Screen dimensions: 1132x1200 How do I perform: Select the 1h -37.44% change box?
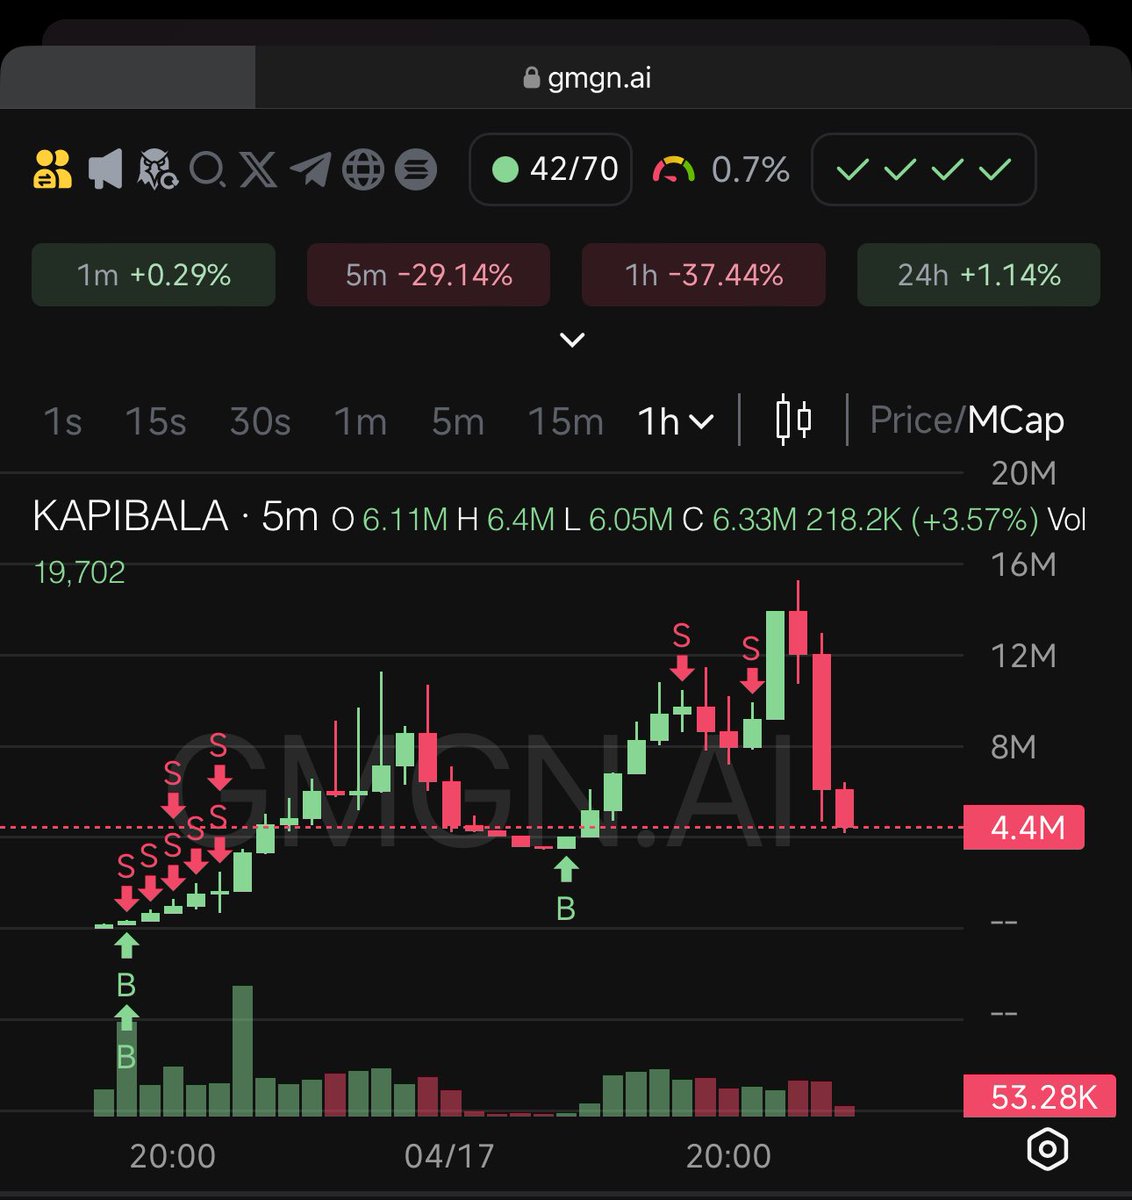coord(704,274)
